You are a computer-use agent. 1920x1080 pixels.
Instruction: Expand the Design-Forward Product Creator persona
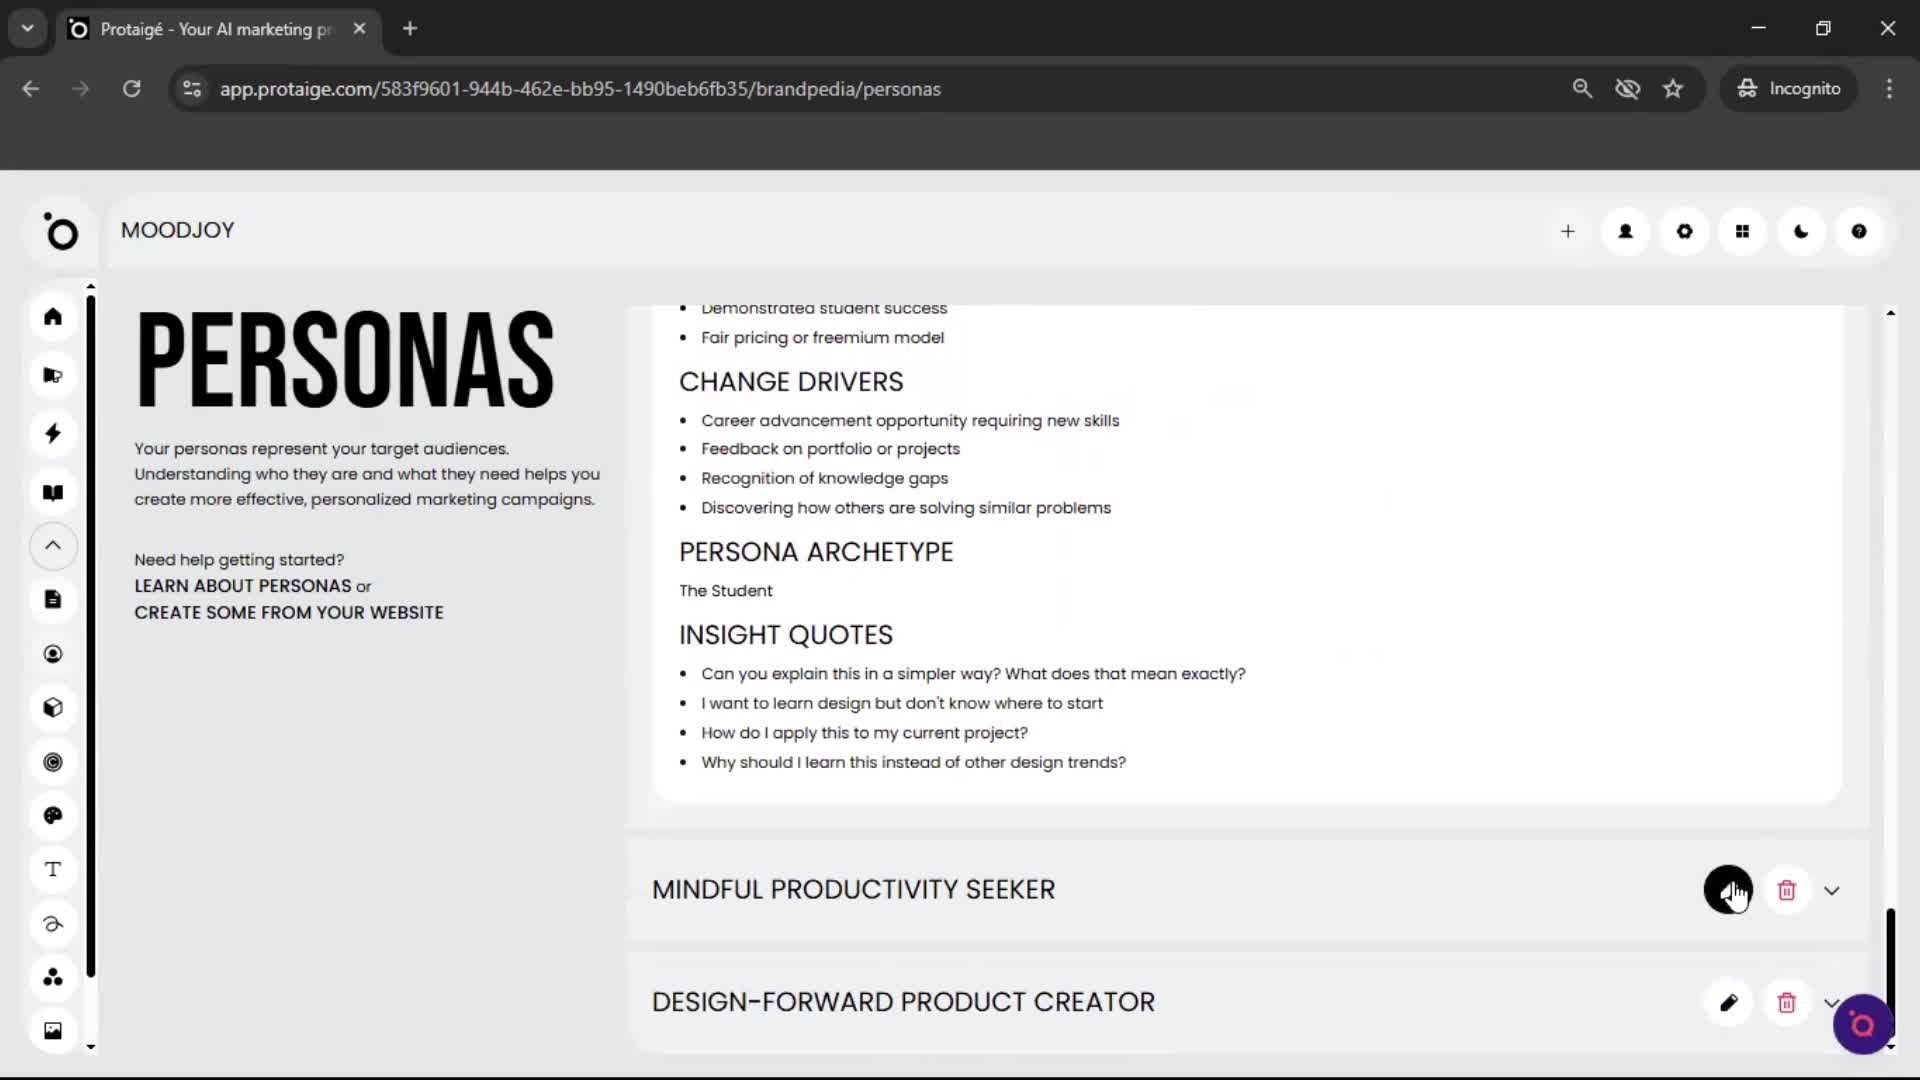1833,1002
